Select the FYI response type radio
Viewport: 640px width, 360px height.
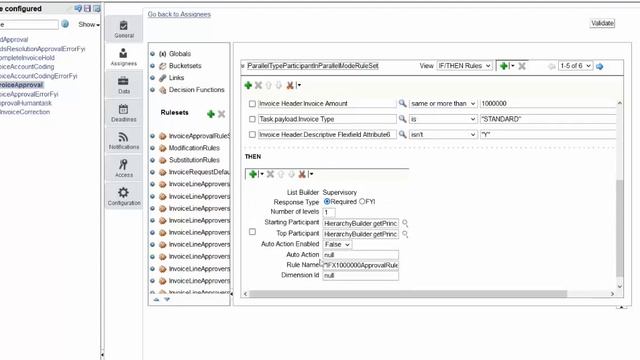click(362, 202)
